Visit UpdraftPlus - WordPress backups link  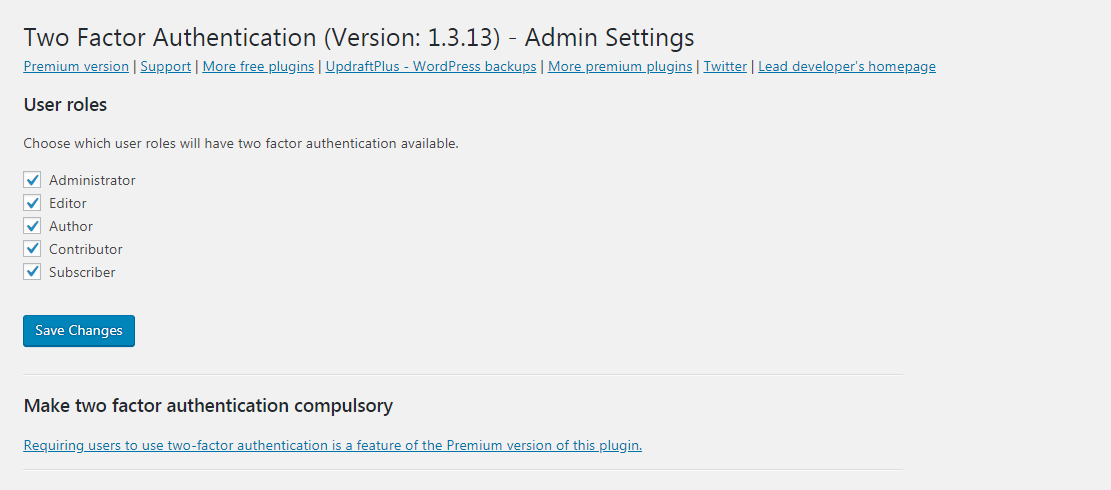431,67
